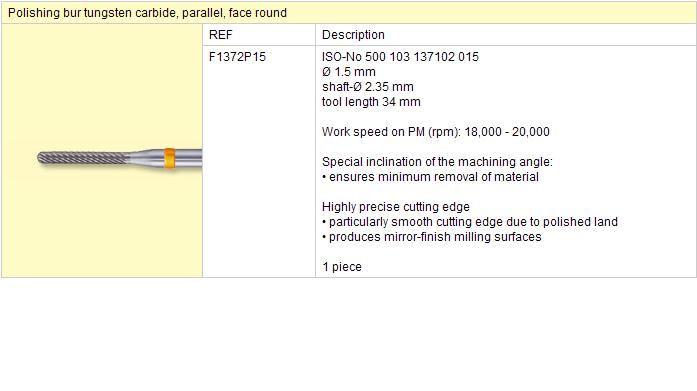697x391 pixels.
Task: Select the 'Ø 1.5 mm' diameter text
Action: pyautogui.click(x=348, y=72)
